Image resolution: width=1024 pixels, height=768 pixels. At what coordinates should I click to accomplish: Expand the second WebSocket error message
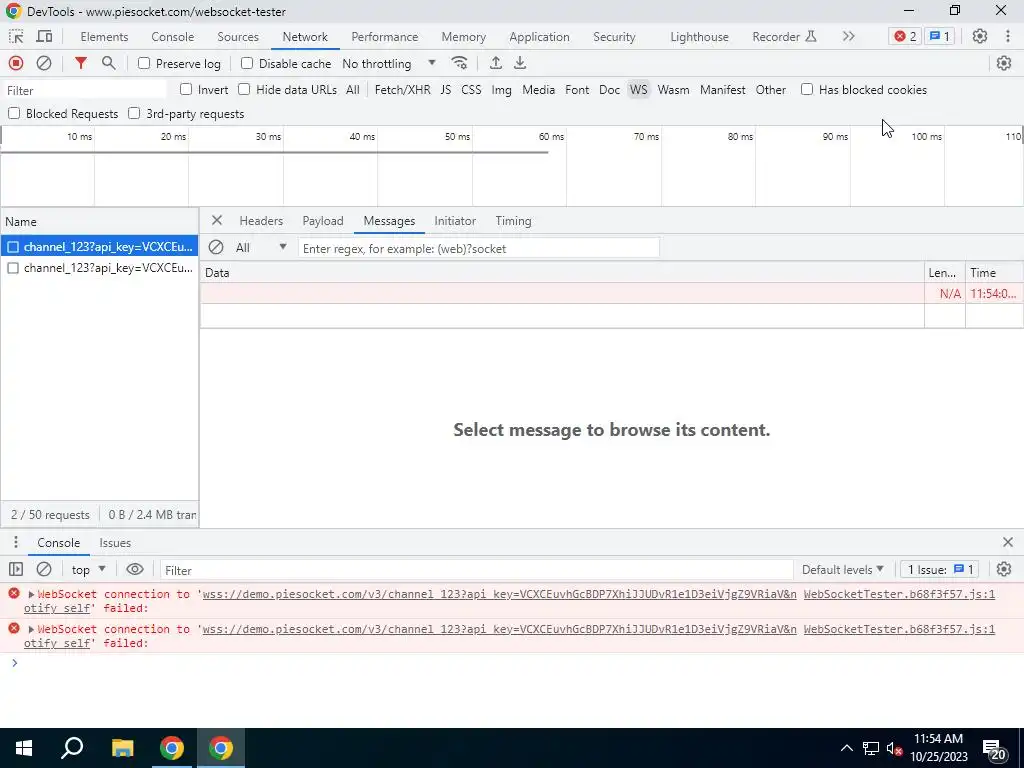click(31, 630)
